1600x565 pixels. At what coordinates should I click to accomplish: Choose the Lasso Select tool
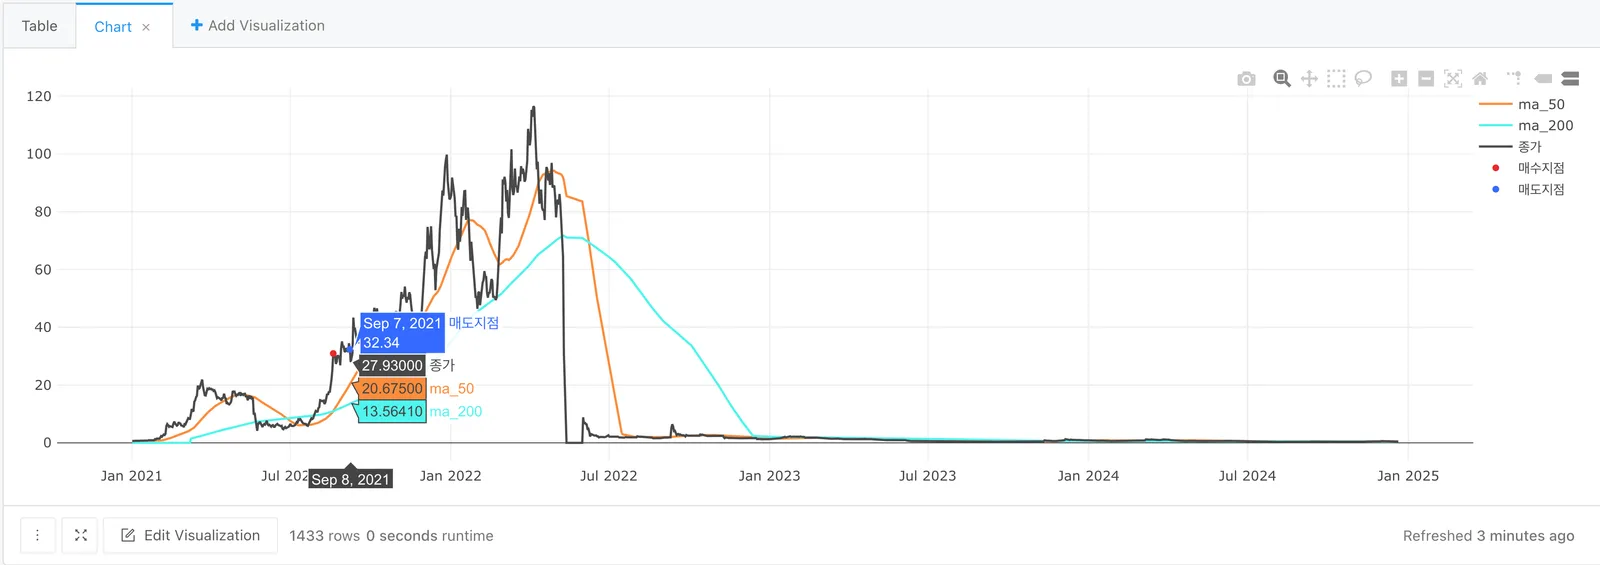tap(1363, 79)
